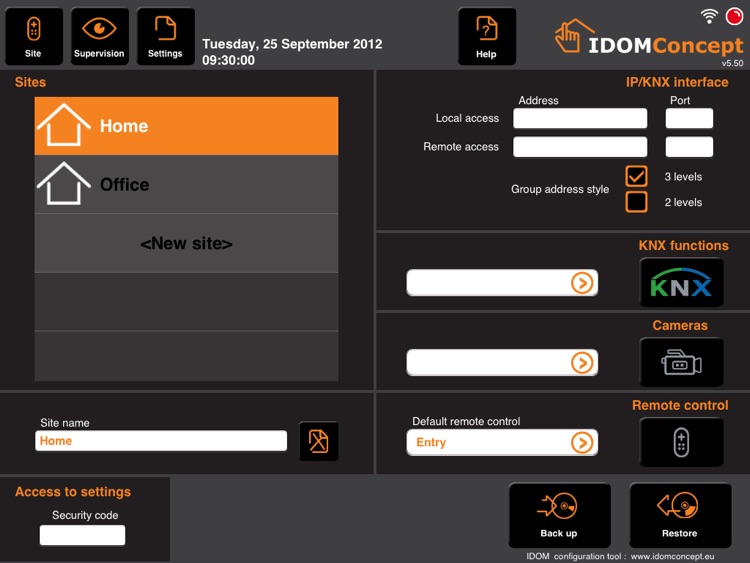Open the Default remote control dropdown arrow
The width and height of the screenshot is (750, 563).
[x=582, y=443]
